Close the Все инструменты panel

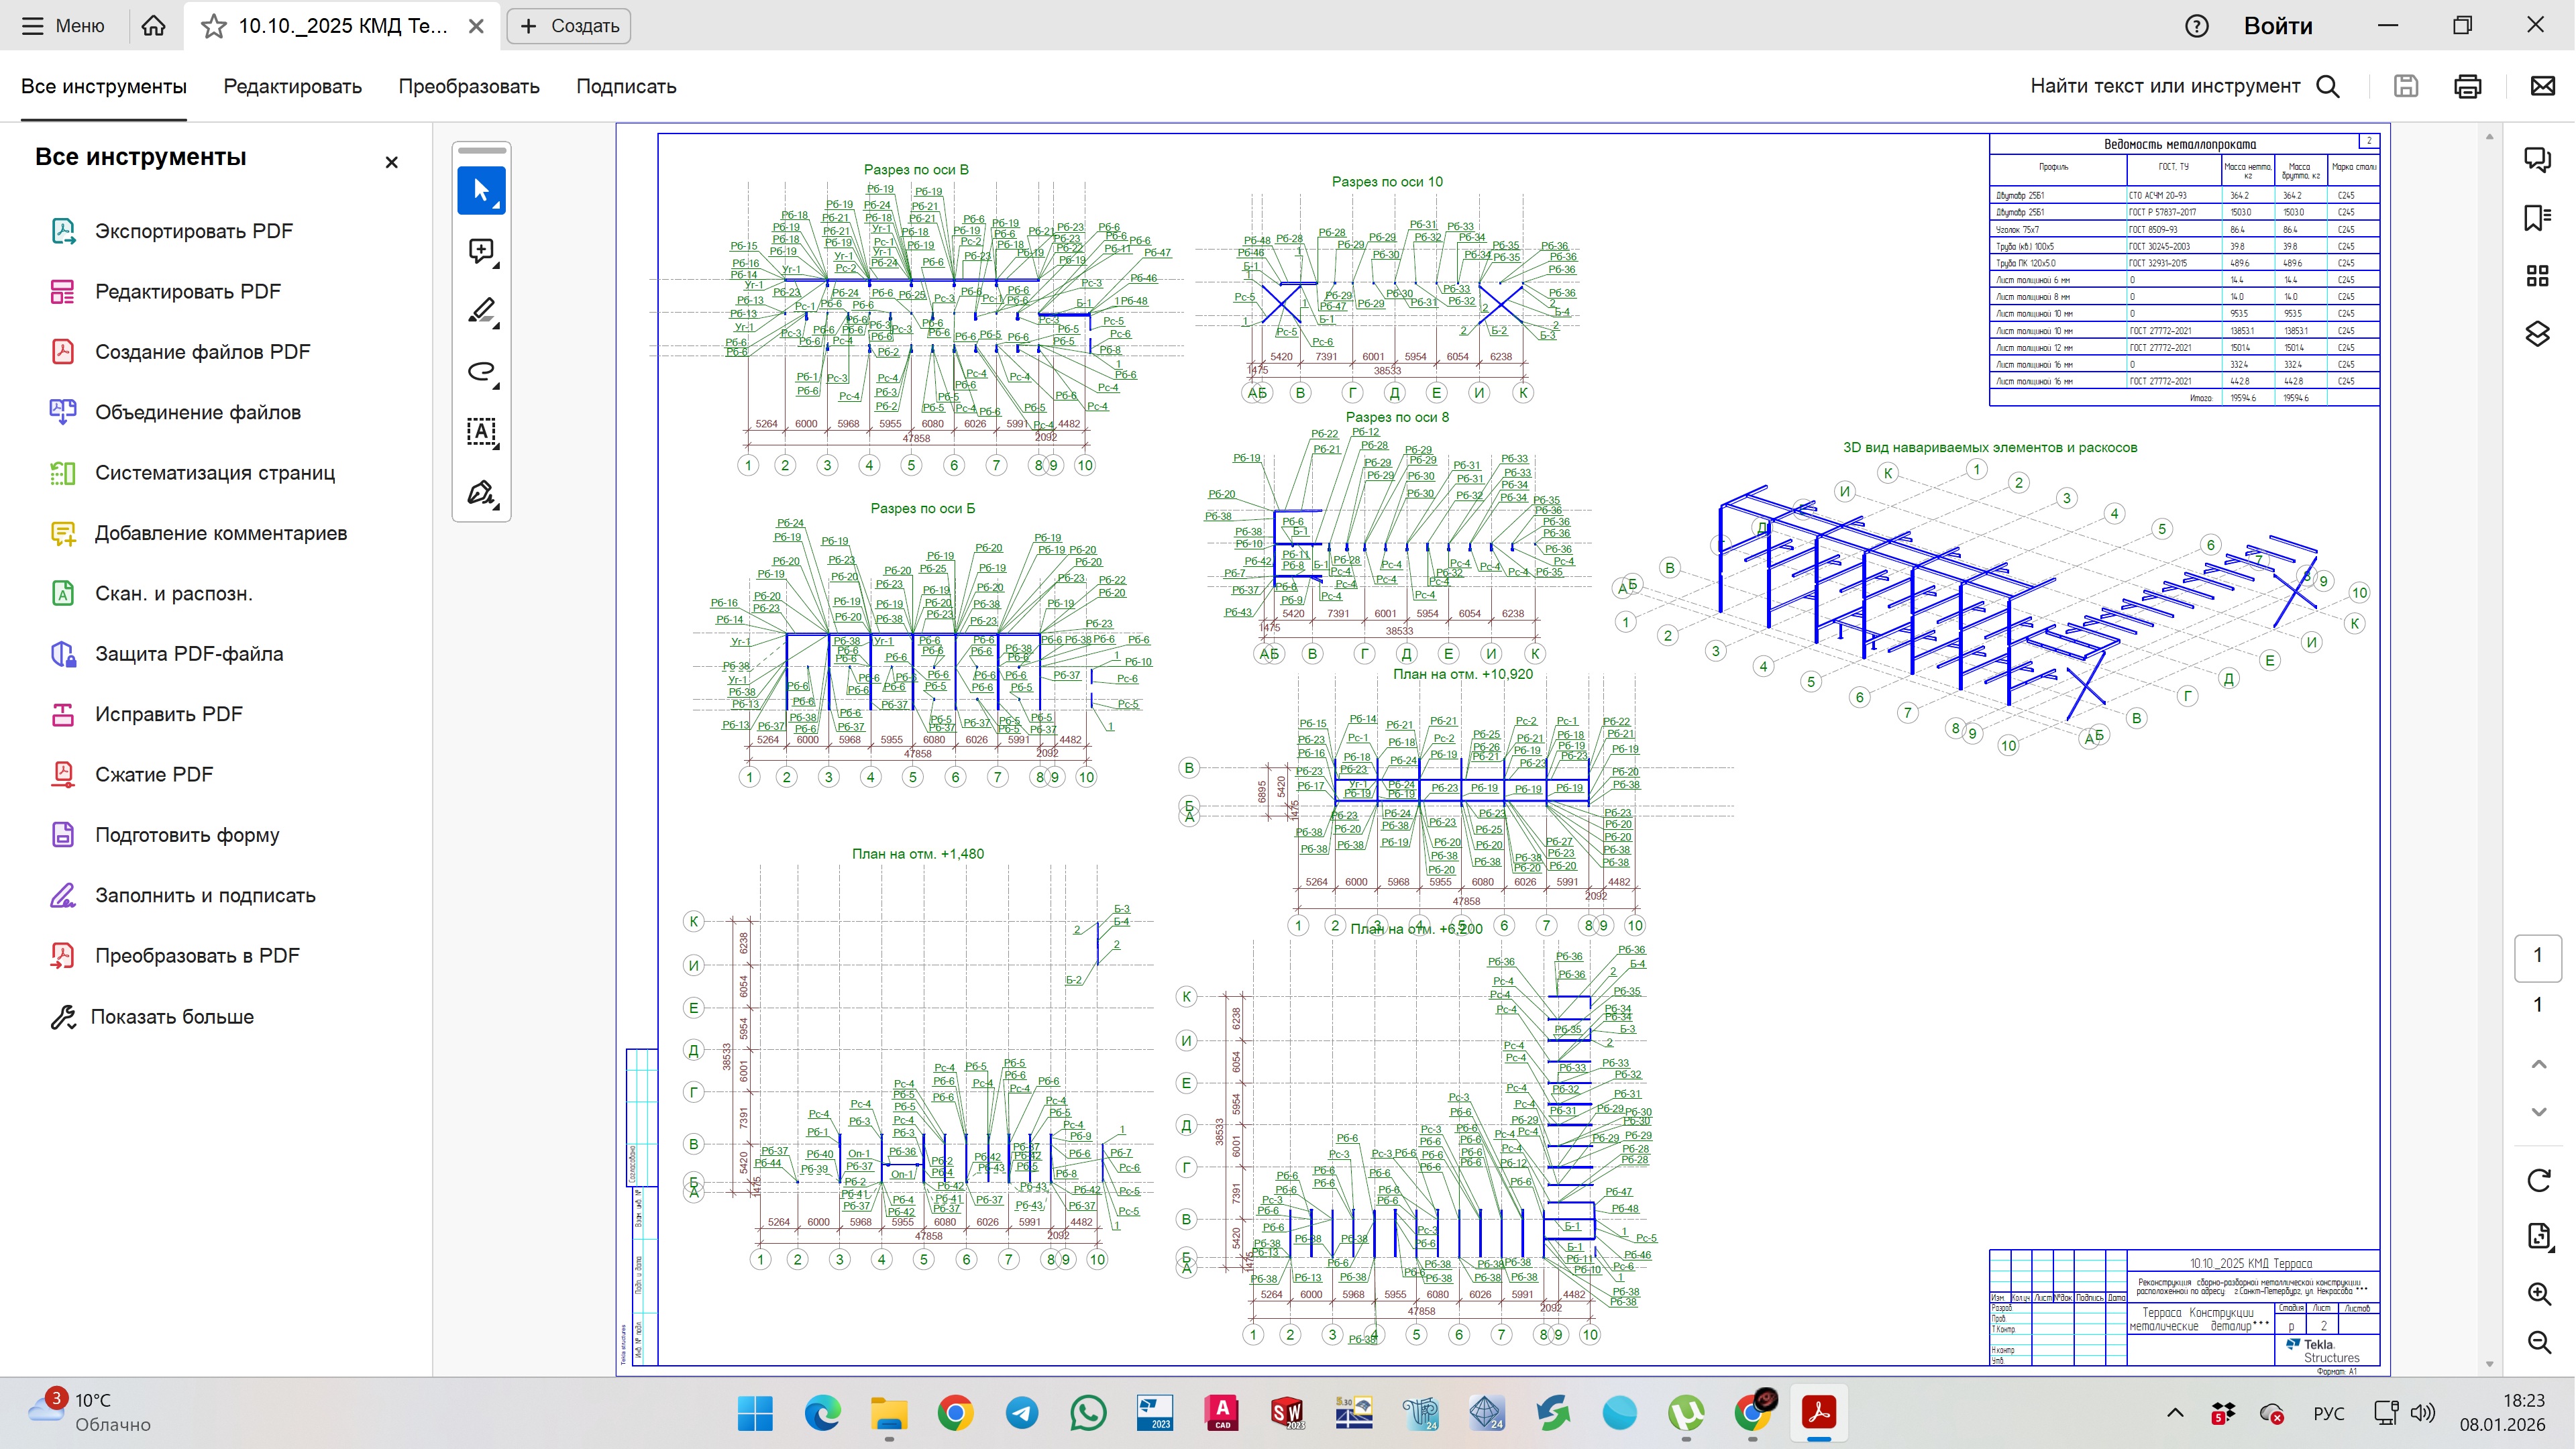click(x=391, y=162)
